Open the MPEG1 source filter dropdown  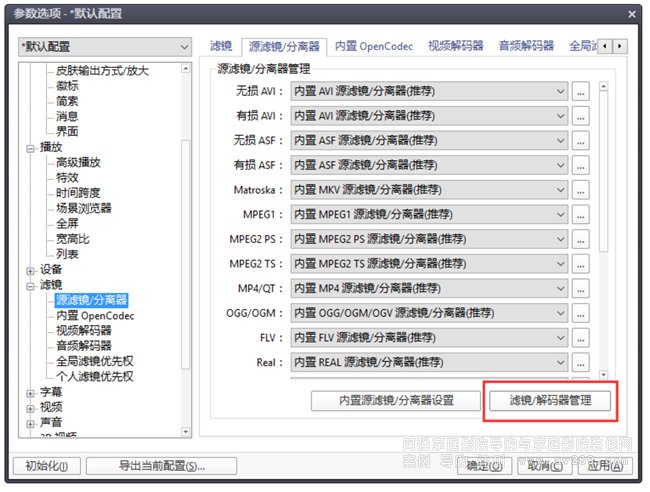[430, 214]
